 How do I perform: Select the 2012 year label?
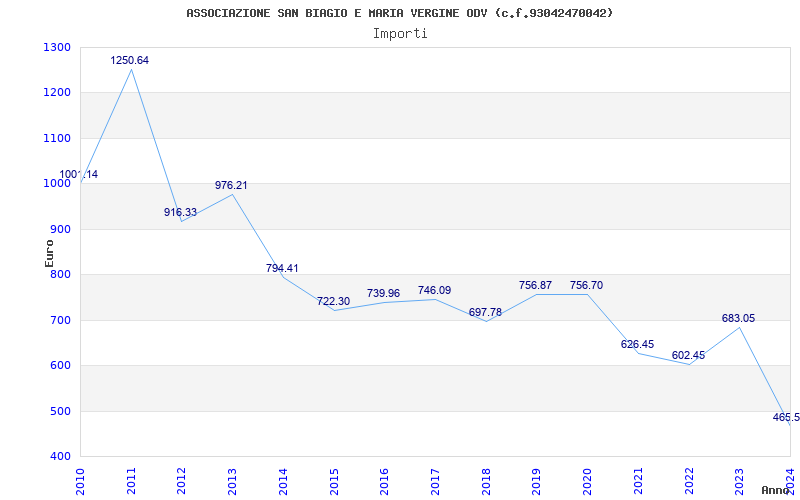[182, 482]
